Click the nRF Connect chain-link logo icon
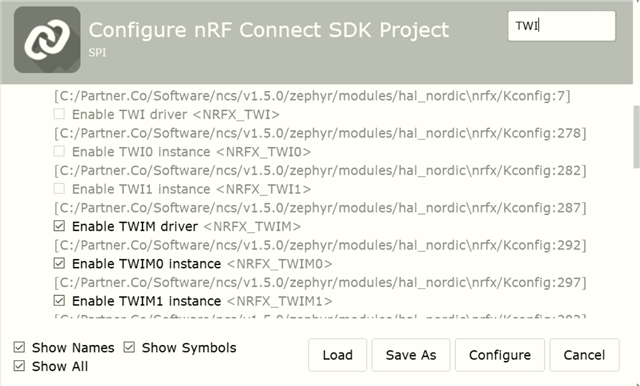Image resolution: width=640 pixels, height=386 pixels. point(47,40)
